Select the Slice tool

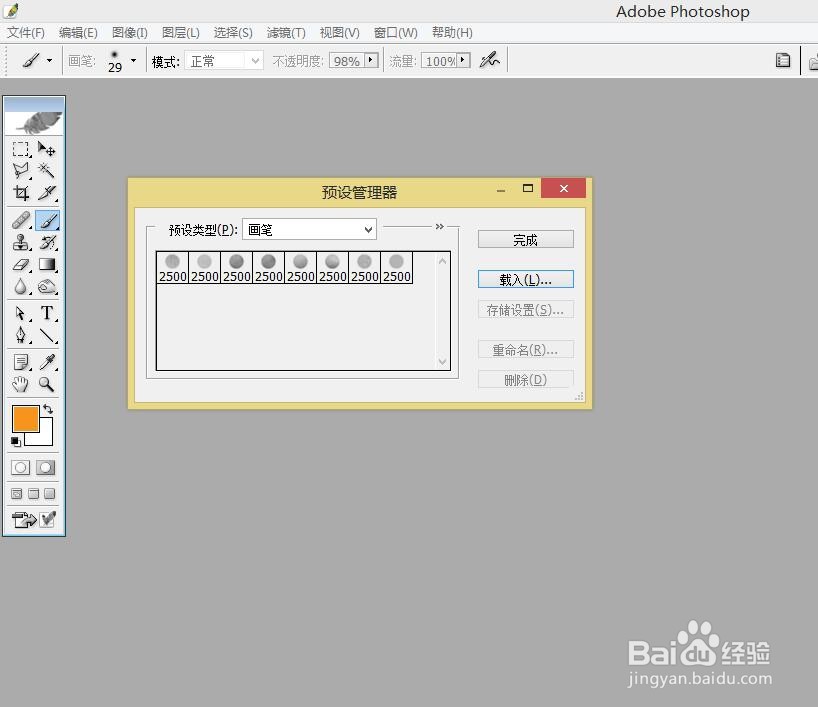[x=46, y=193]
